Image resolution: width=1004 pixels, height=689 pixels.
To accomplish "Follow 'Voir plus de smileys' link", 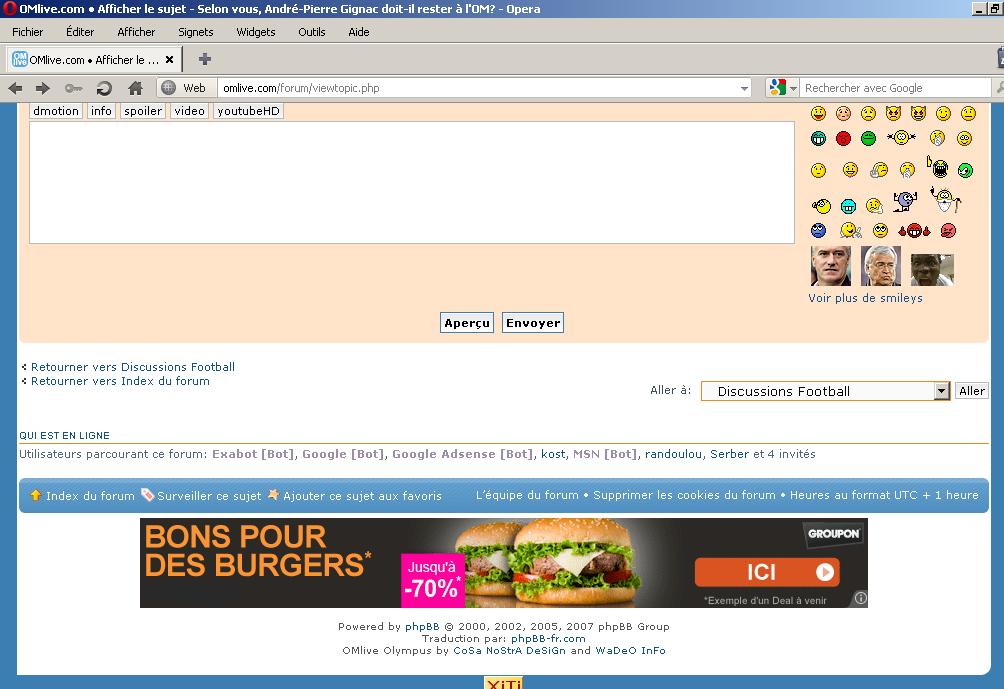I will [865, 298].
